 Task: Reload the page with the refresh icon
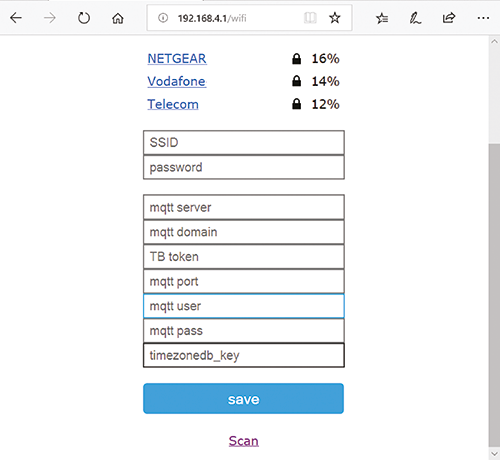[x=84, y=18]
